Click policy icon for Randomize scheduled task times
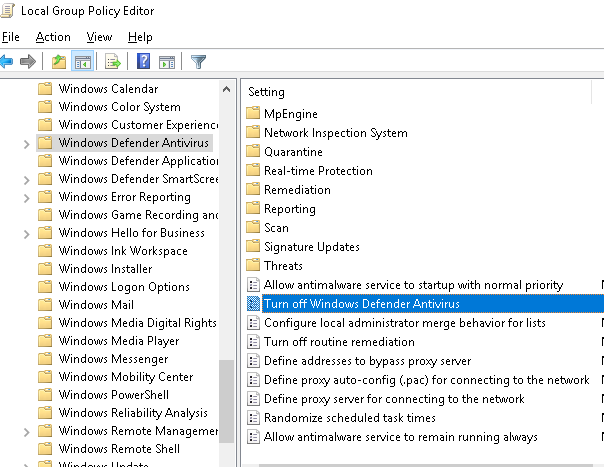Screen dimensions: 604x467 [x=253, y=417]
